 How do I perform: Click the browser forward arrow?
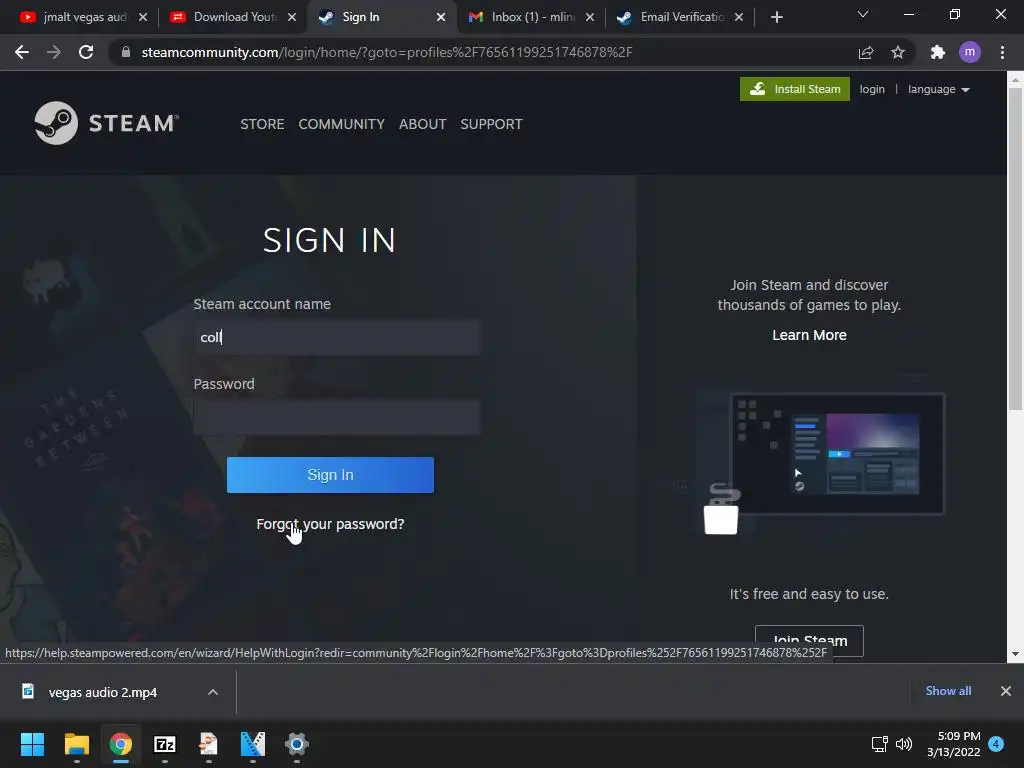pyautogui.click(x=54, y=52)
